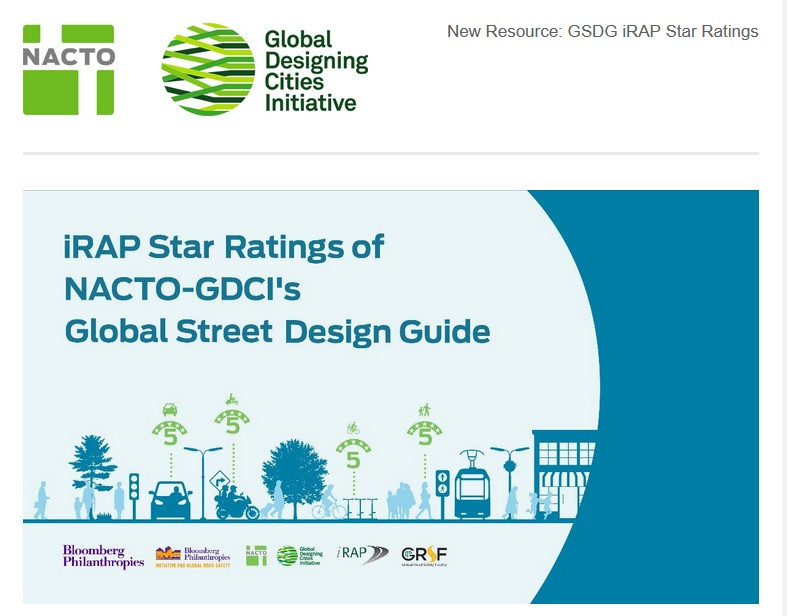Click the Bloomberg Philanthropies purple logo
Screen dimensions: 787x616
coord(103,556)
